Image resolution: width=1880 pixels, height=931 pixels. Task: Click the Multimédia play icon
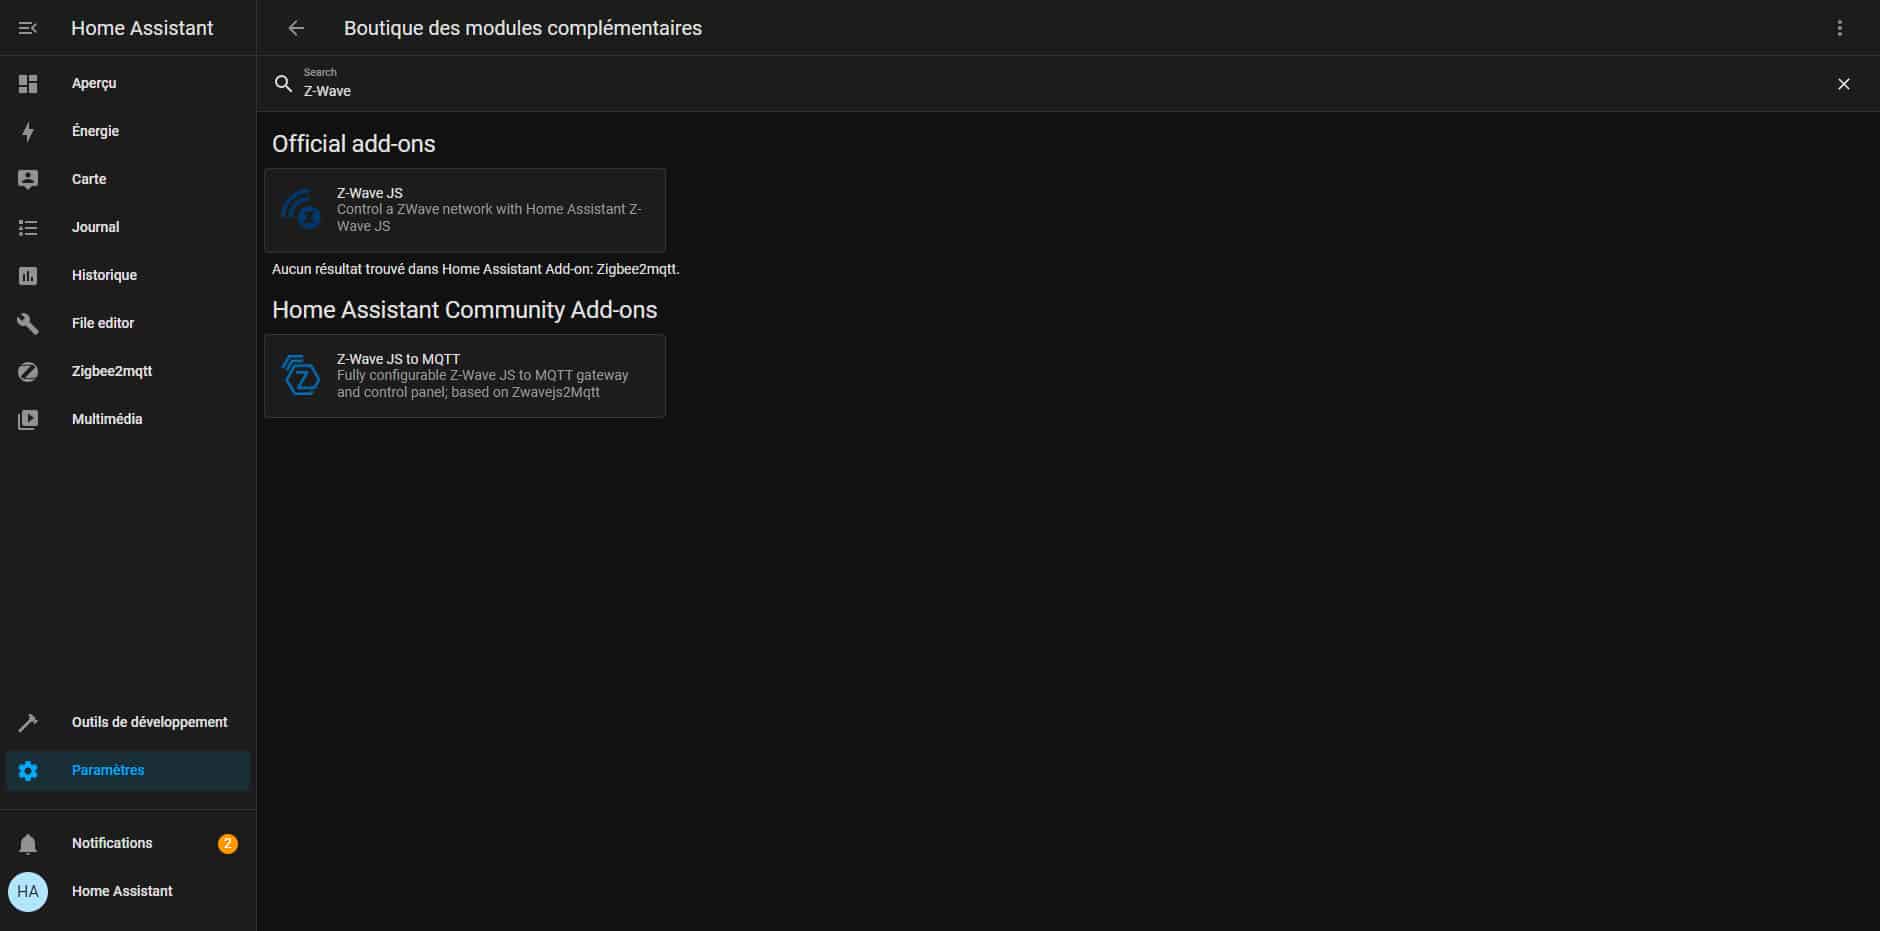28,420
